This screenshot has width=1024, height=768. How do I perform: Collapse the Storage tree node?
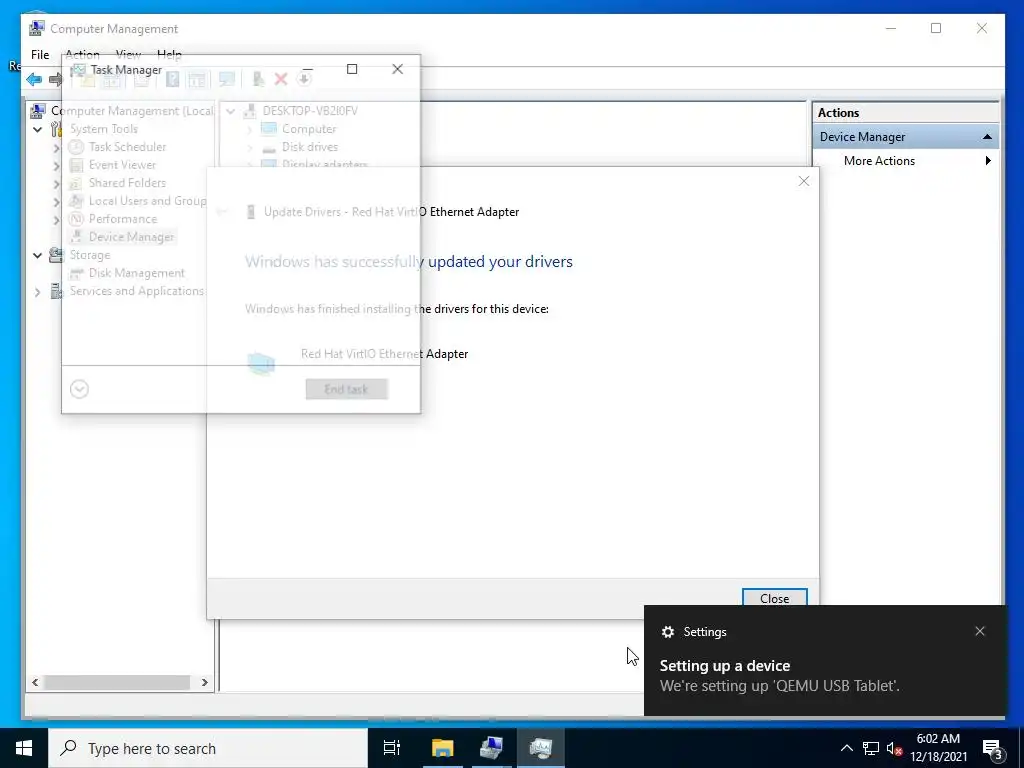[x=37, y=255]
